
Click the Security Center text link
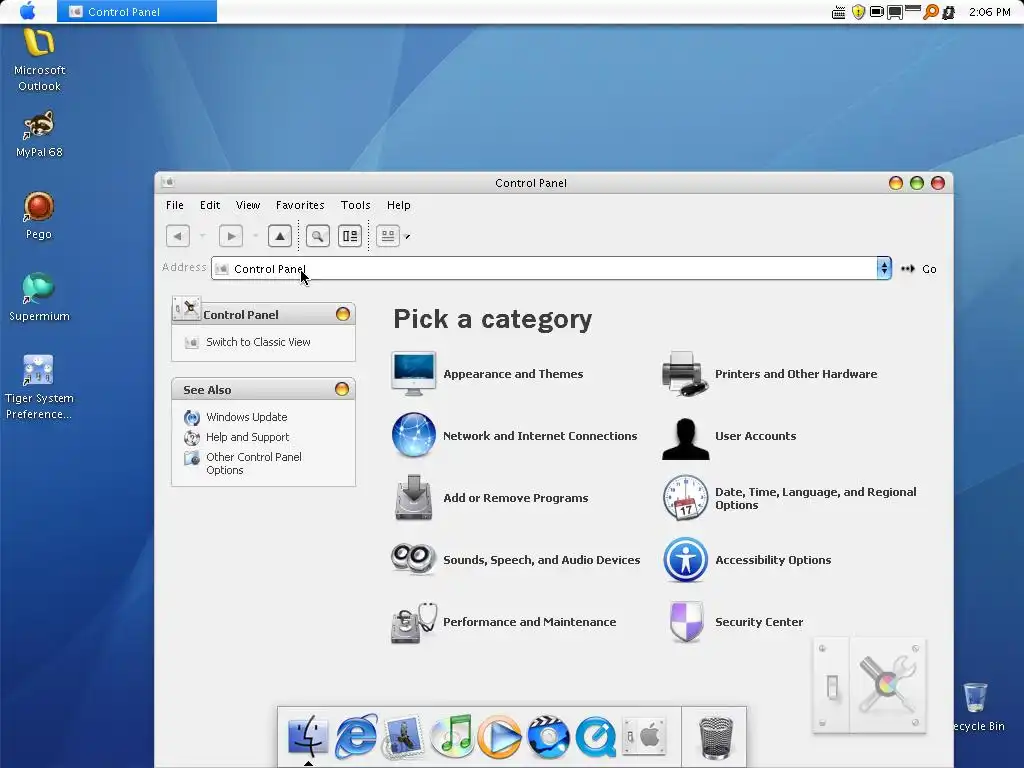[x=759, y=622]
